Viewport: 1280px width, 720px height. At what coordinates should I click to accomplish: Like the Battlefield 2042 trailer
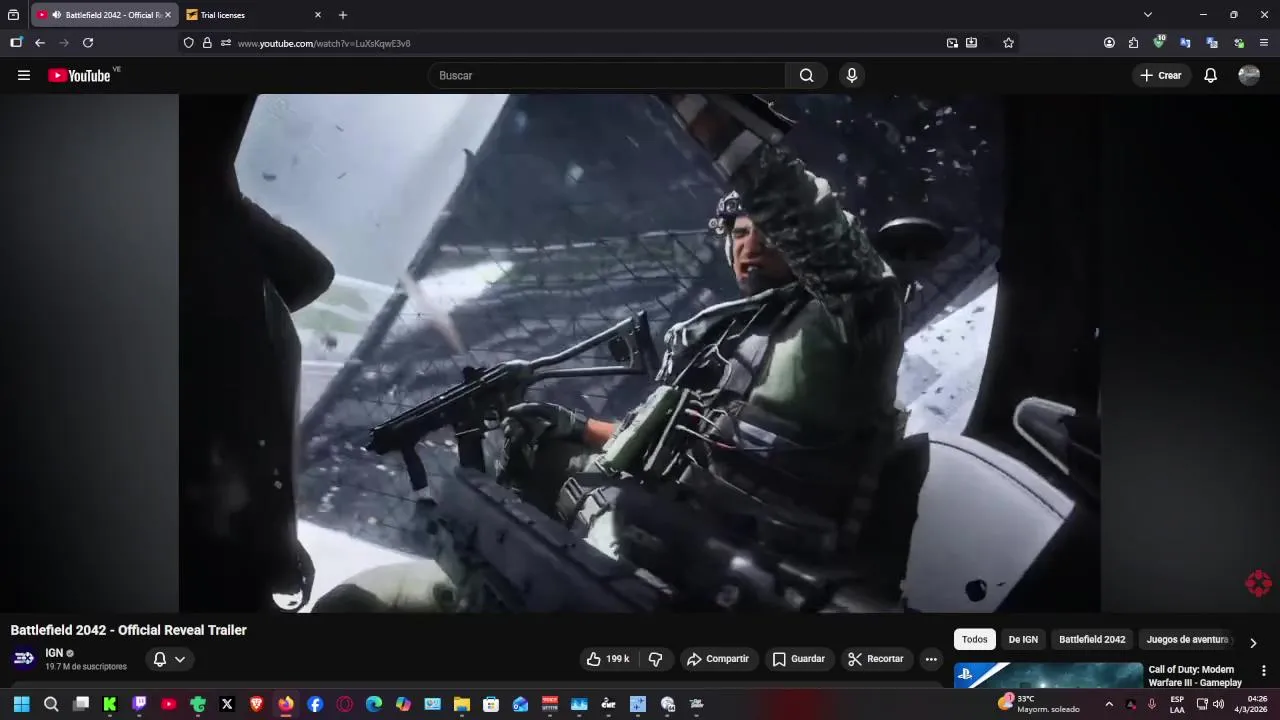pyautogui.click(x=608, y=659)
